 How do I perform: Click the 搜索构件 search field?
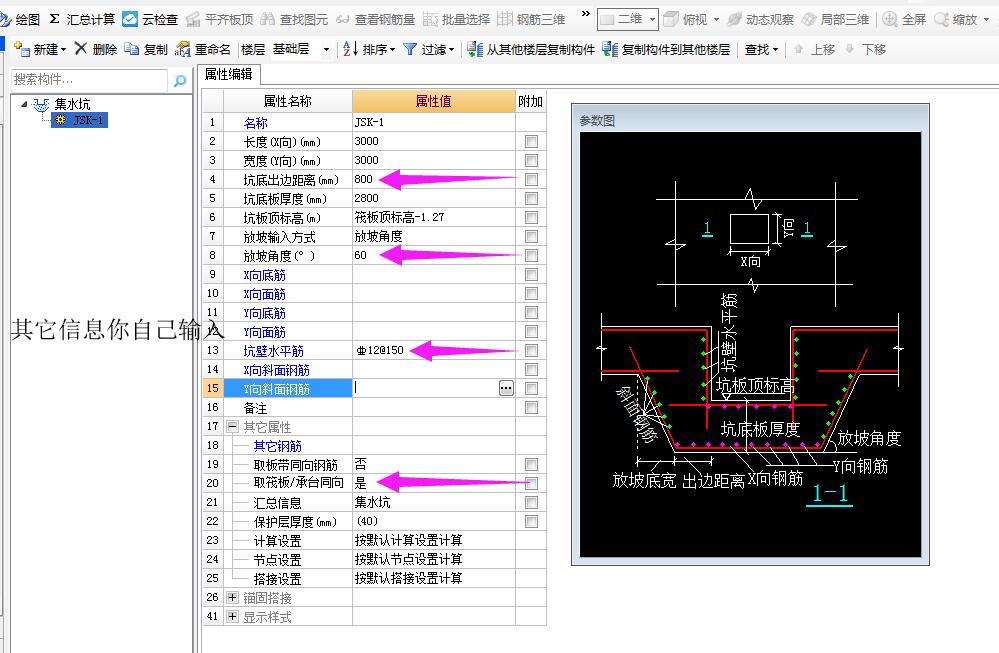[89, 80]
